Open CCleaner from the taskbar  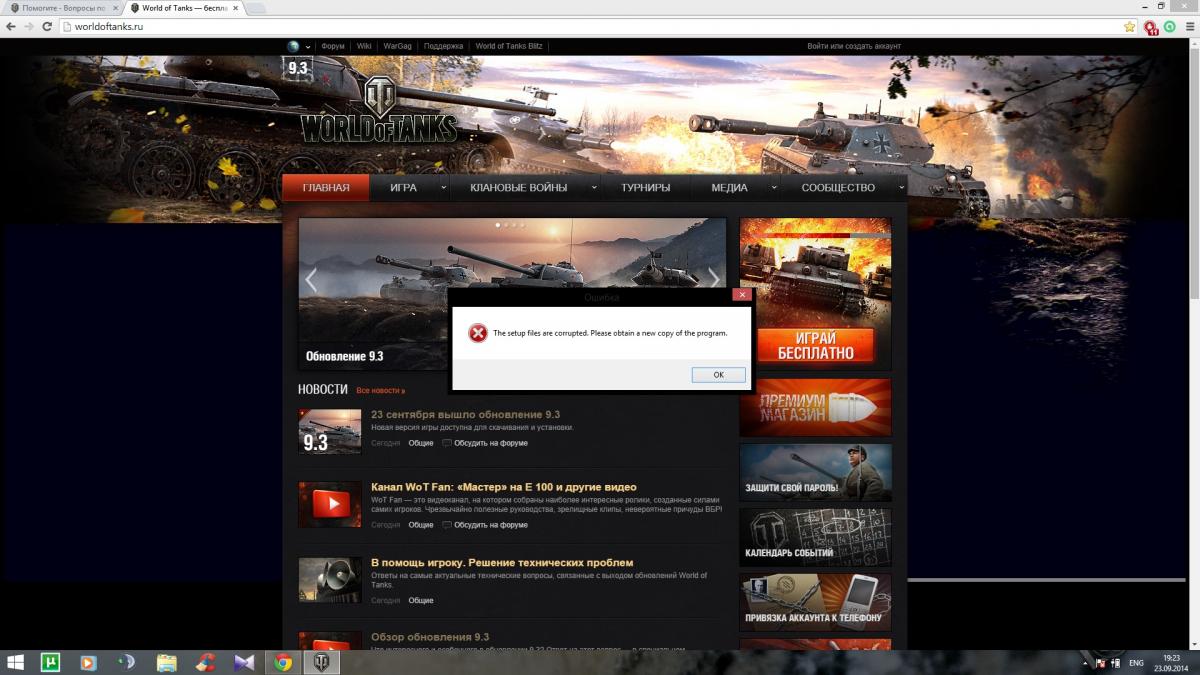coord(205,662)
